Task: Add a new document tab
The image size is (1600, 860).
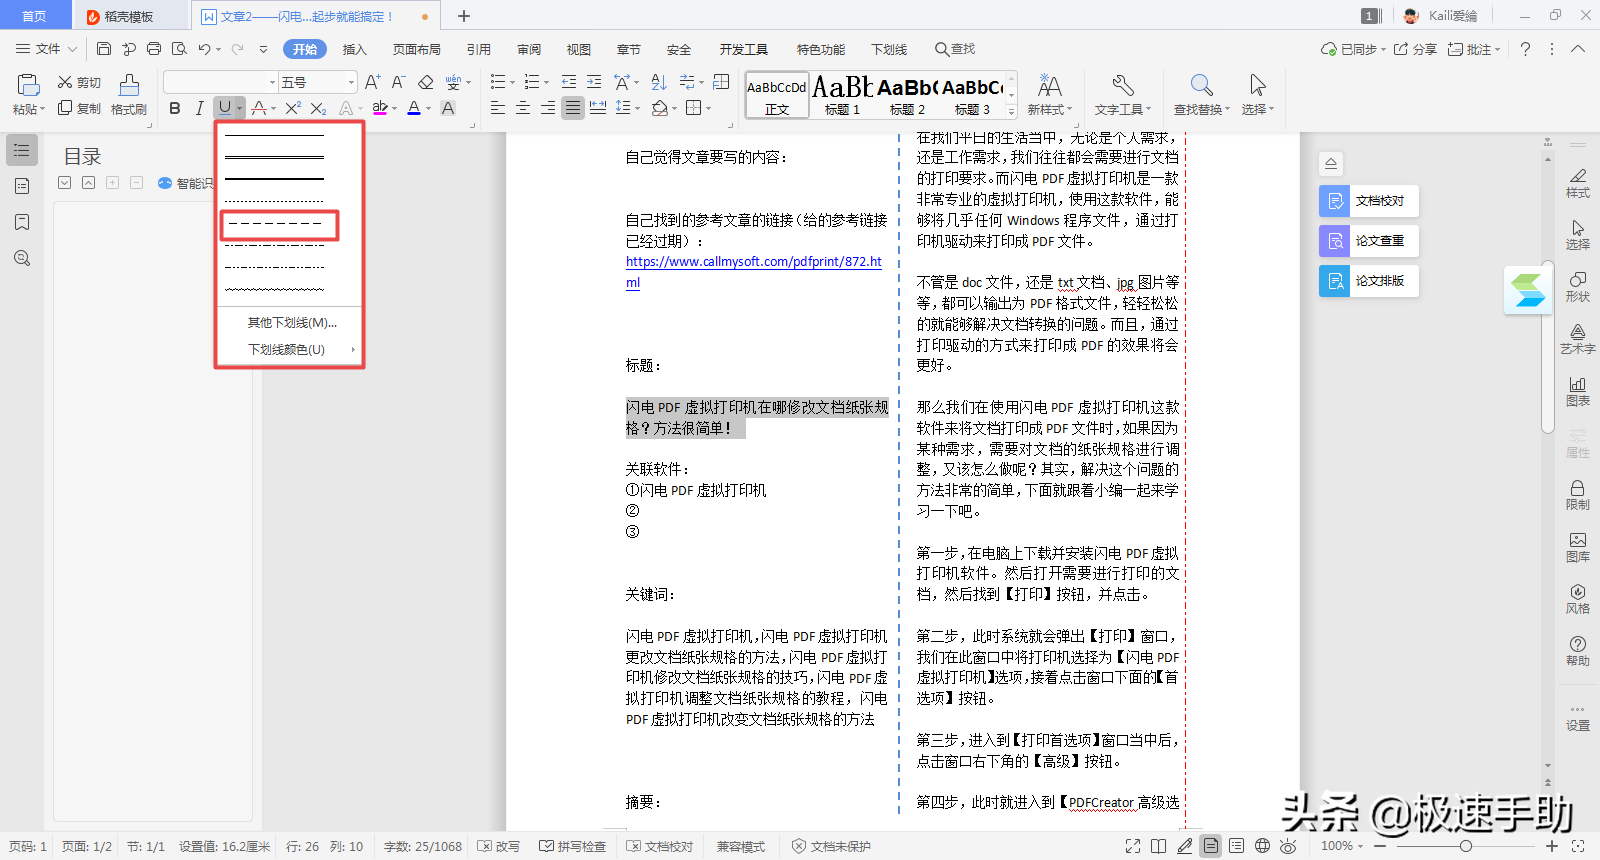Action: point(463,16)
